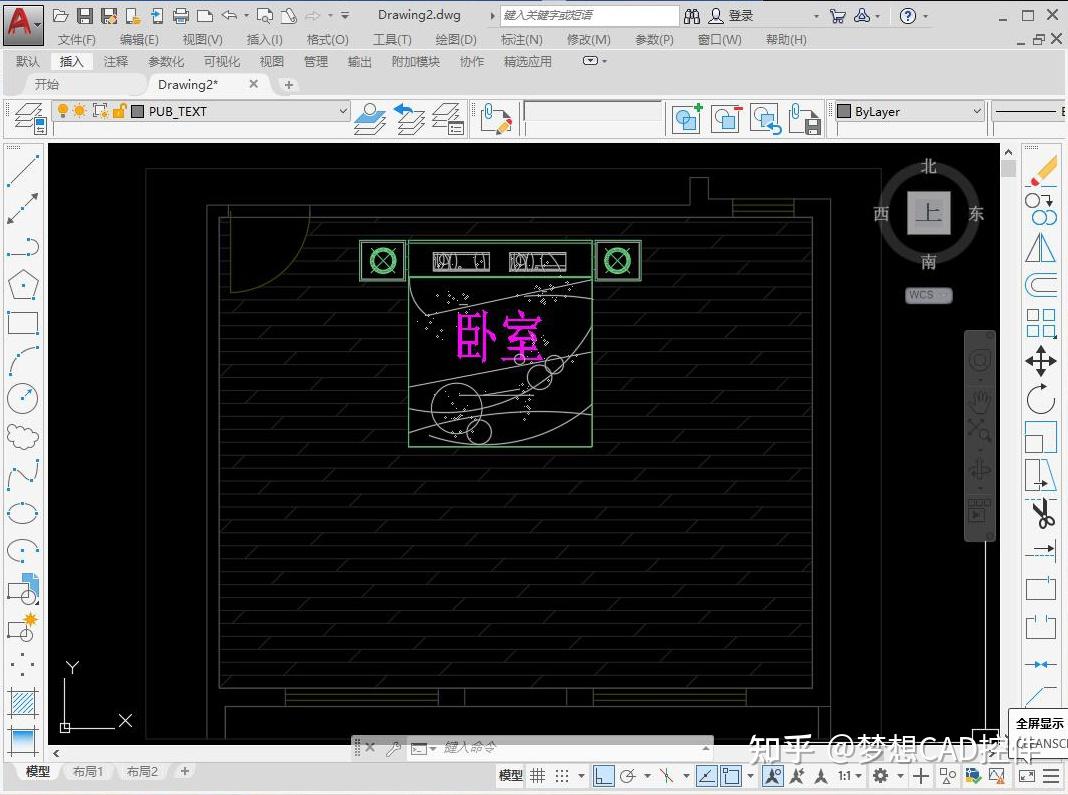The image size is (1068, 795).
Task: Select the Move tool
Action: (1041, 361)
